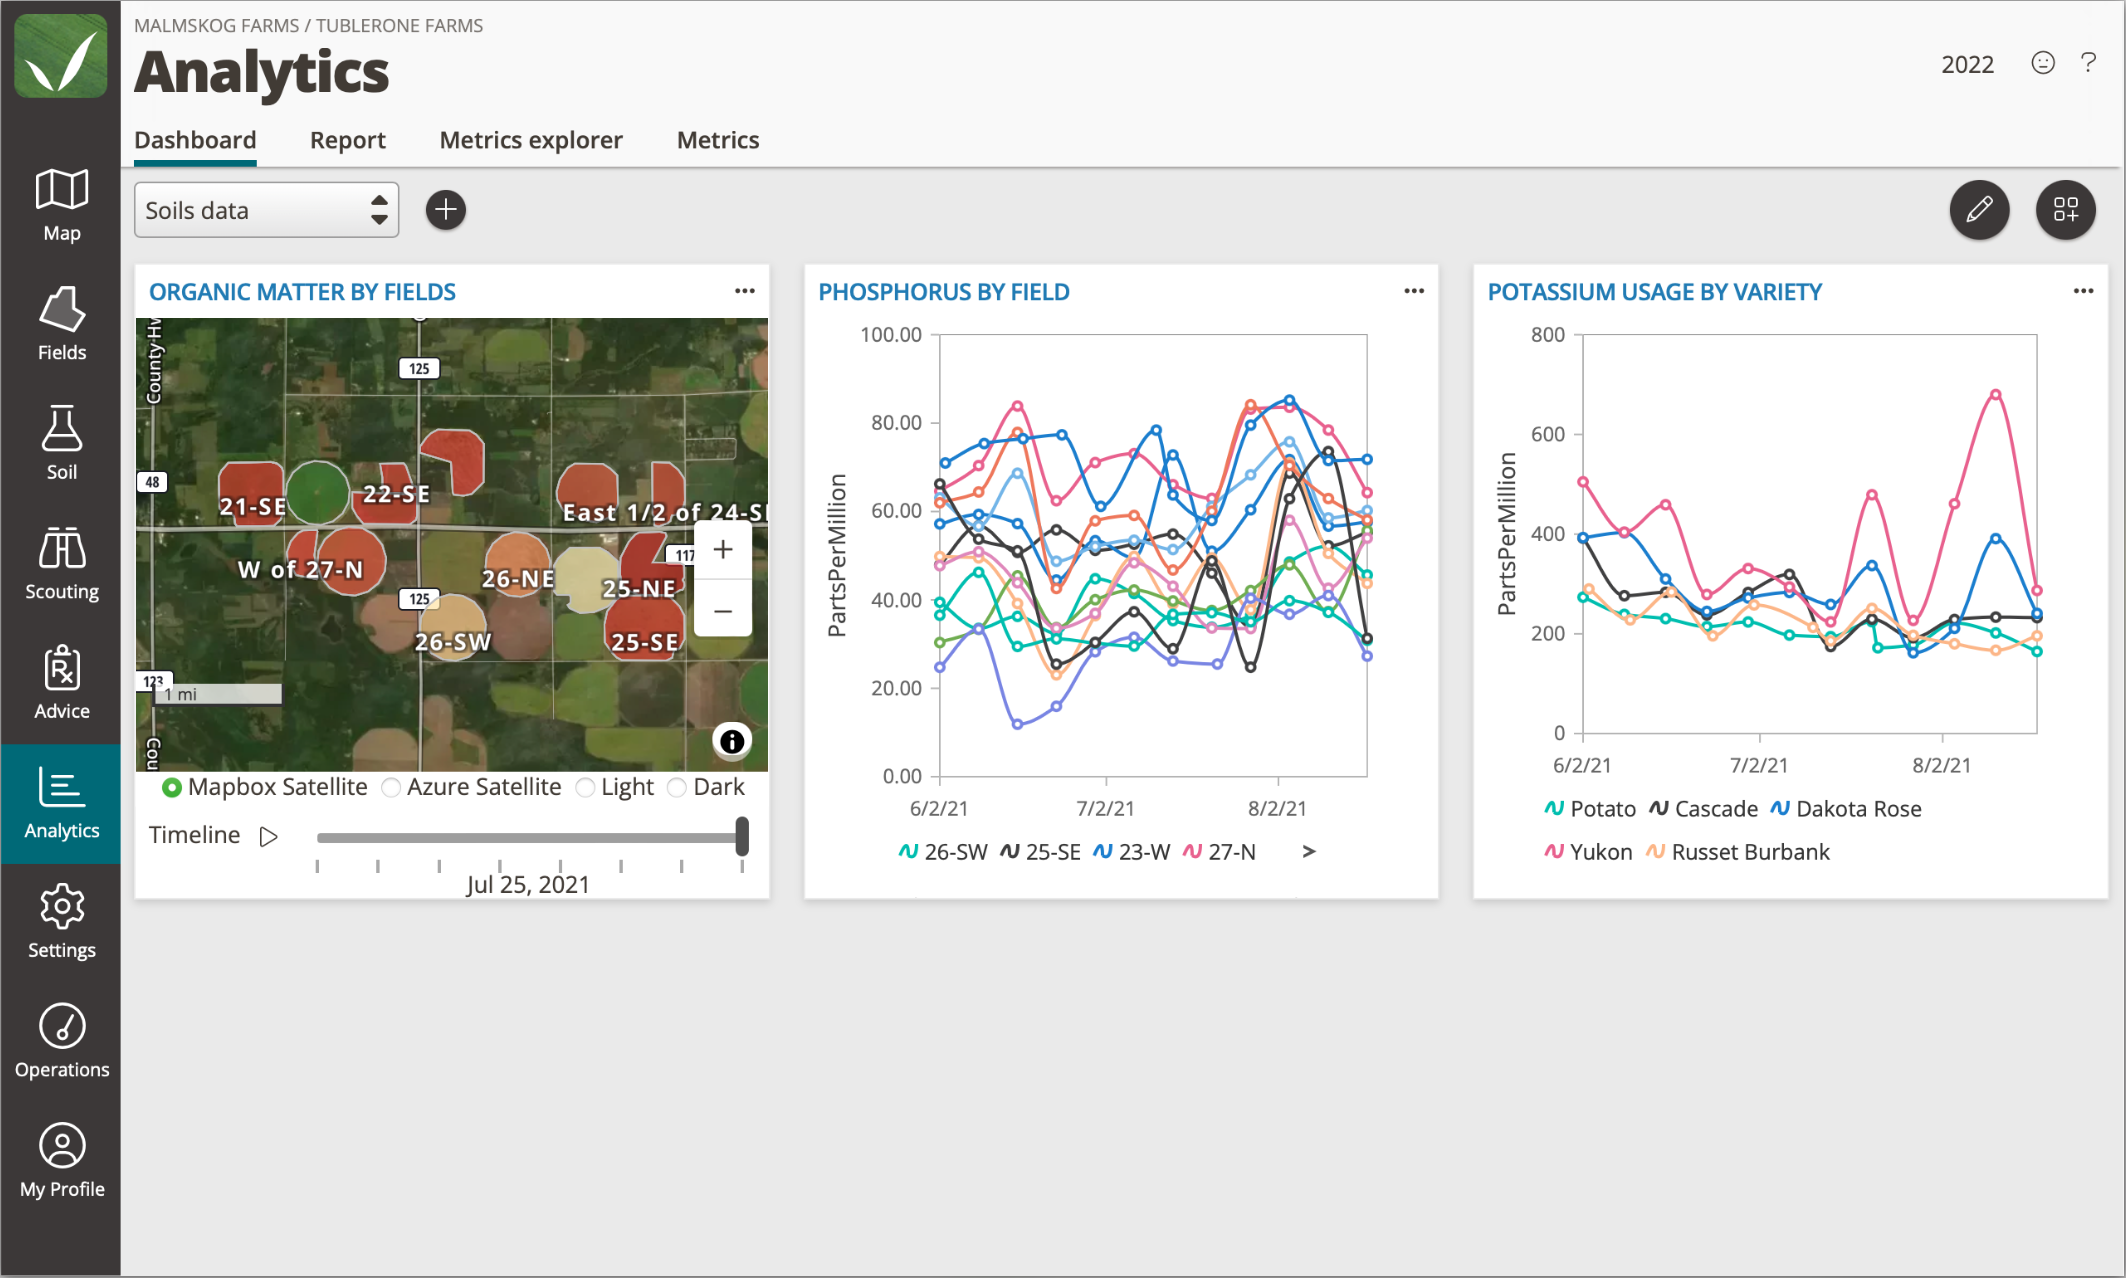Switch to the Report tab

[347, 141]
